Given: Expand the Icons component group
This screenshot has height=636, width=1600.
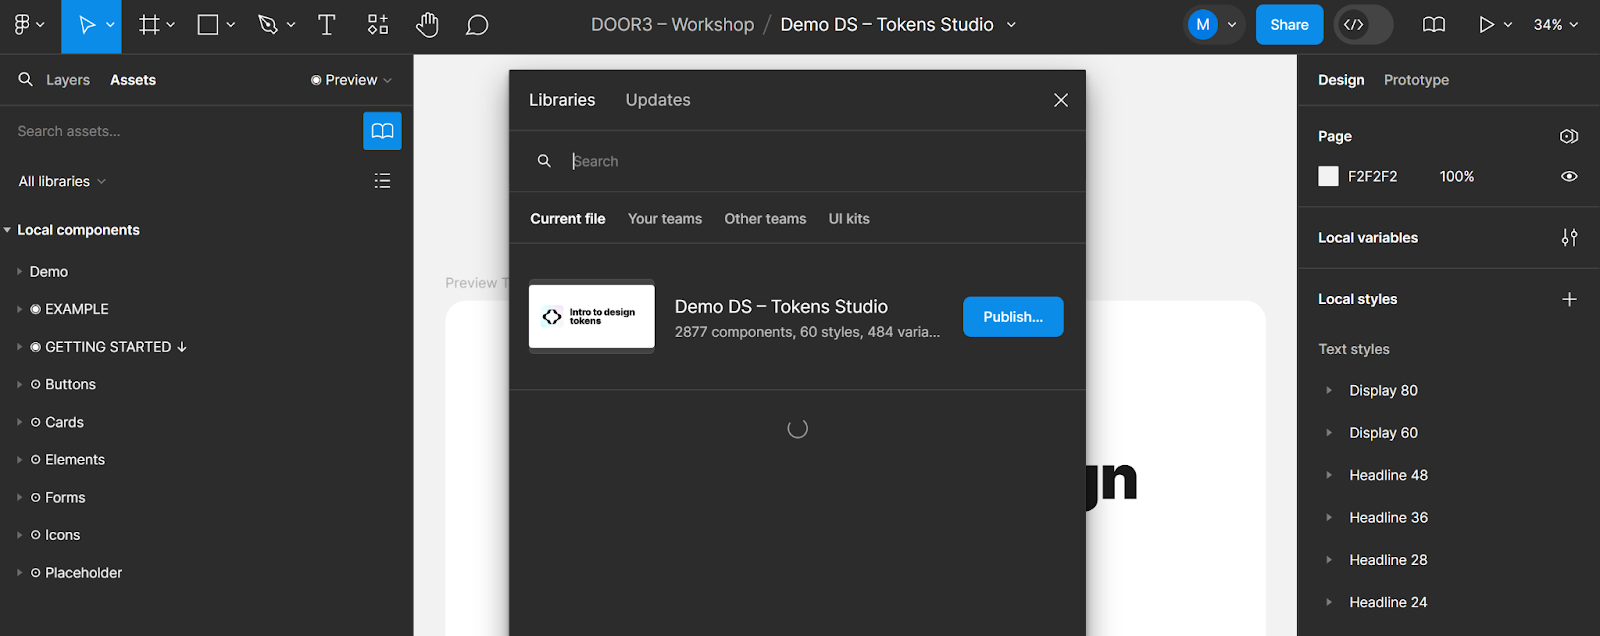Looking at the screenshot, I should 20,535.
